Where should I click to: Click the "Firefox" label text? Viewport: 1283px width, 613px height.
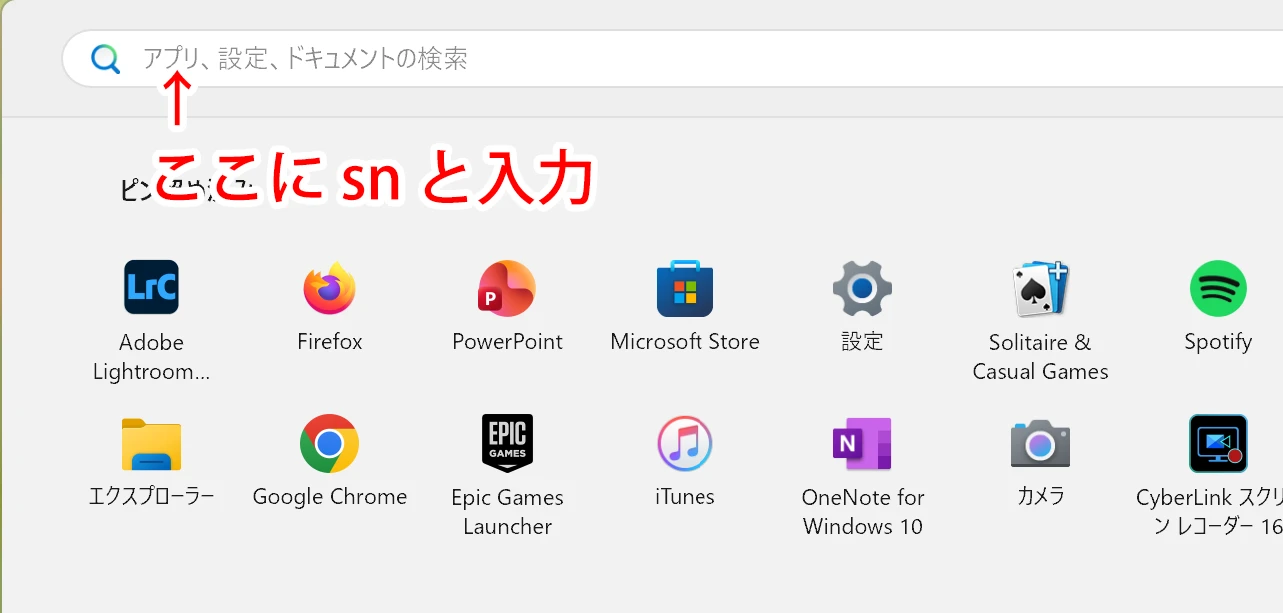(x=330, y=342)
